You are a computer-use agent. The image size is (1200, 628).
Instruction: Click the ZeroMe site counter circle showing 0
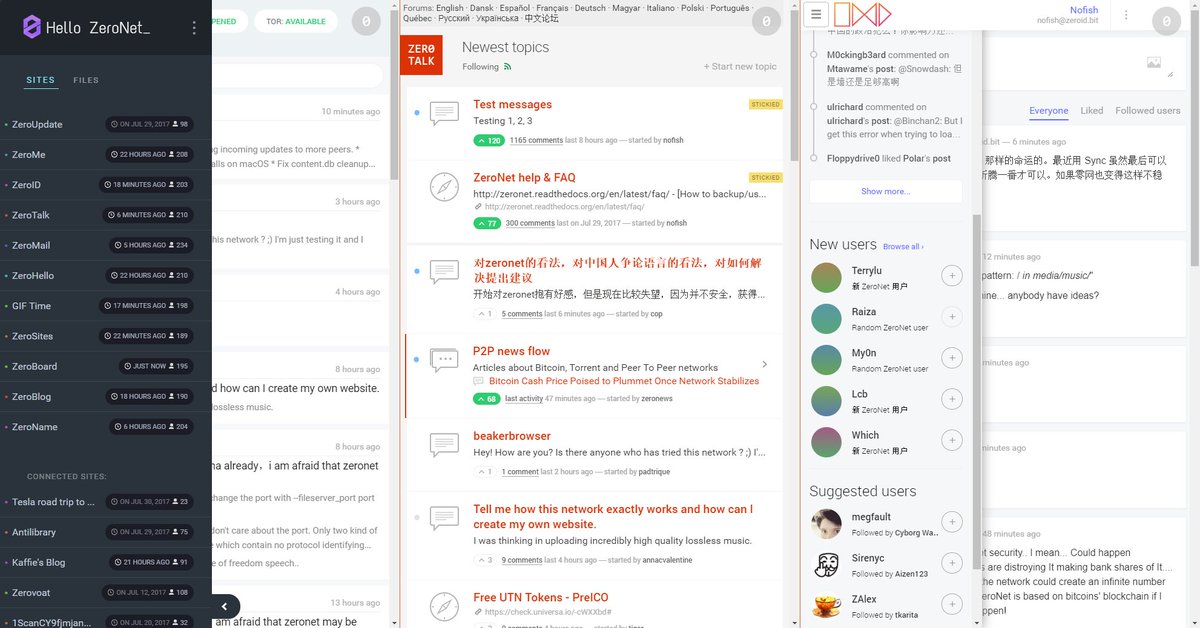[1167, 21]
